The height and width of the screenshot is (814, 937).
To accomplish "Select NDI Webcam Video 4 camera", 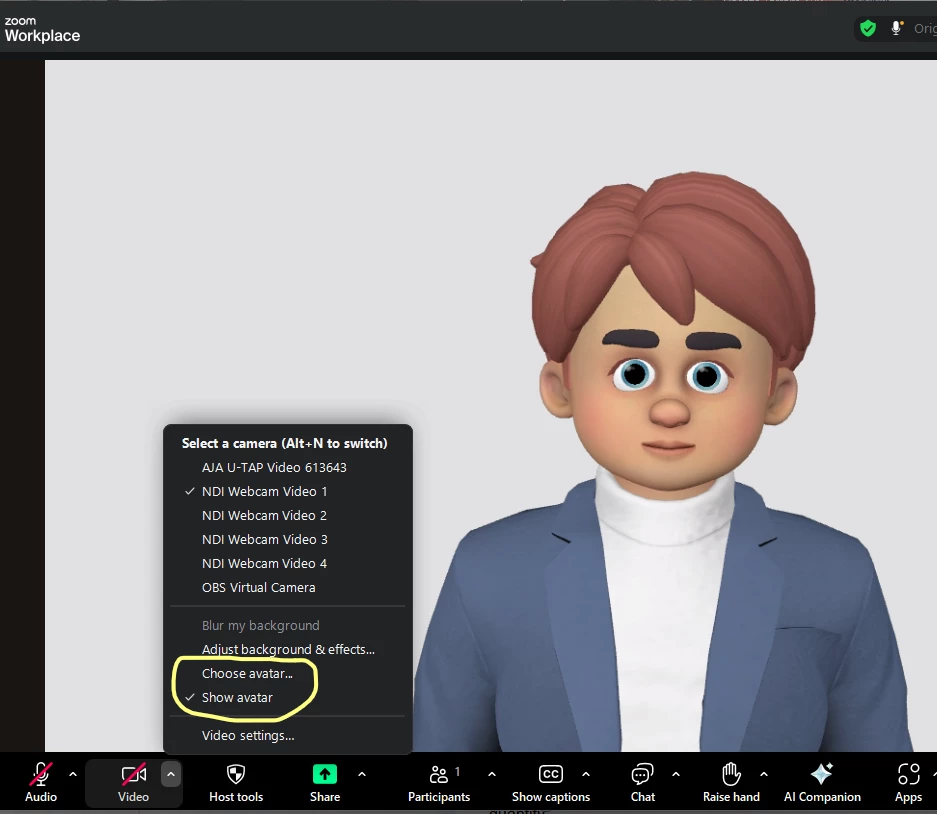I will 287,564.
